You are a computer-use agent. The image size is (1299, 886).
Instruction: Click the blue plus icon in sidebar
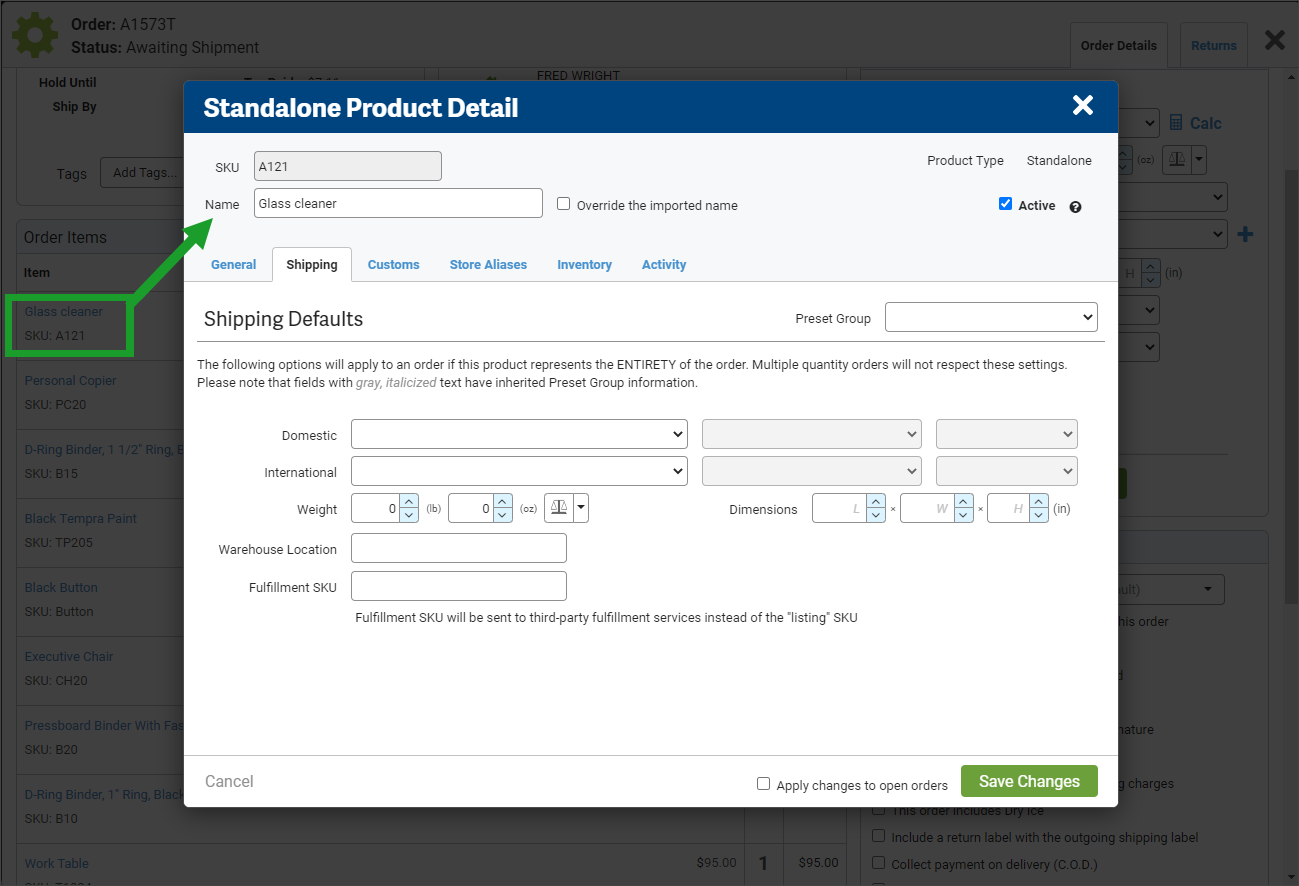tap(1245, 235)
